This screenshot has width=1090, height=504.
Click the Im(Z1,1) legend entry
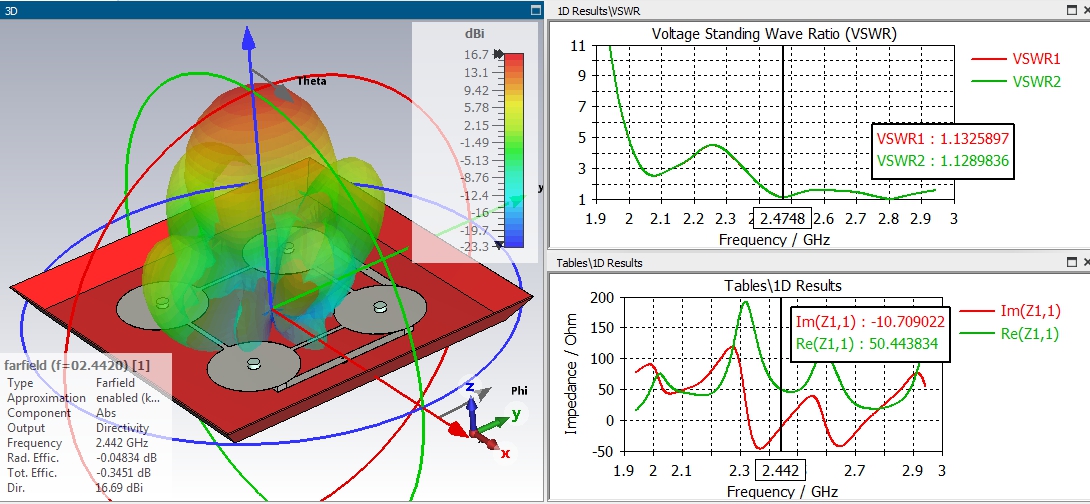pyautogui.click(x=1009, y=311)
